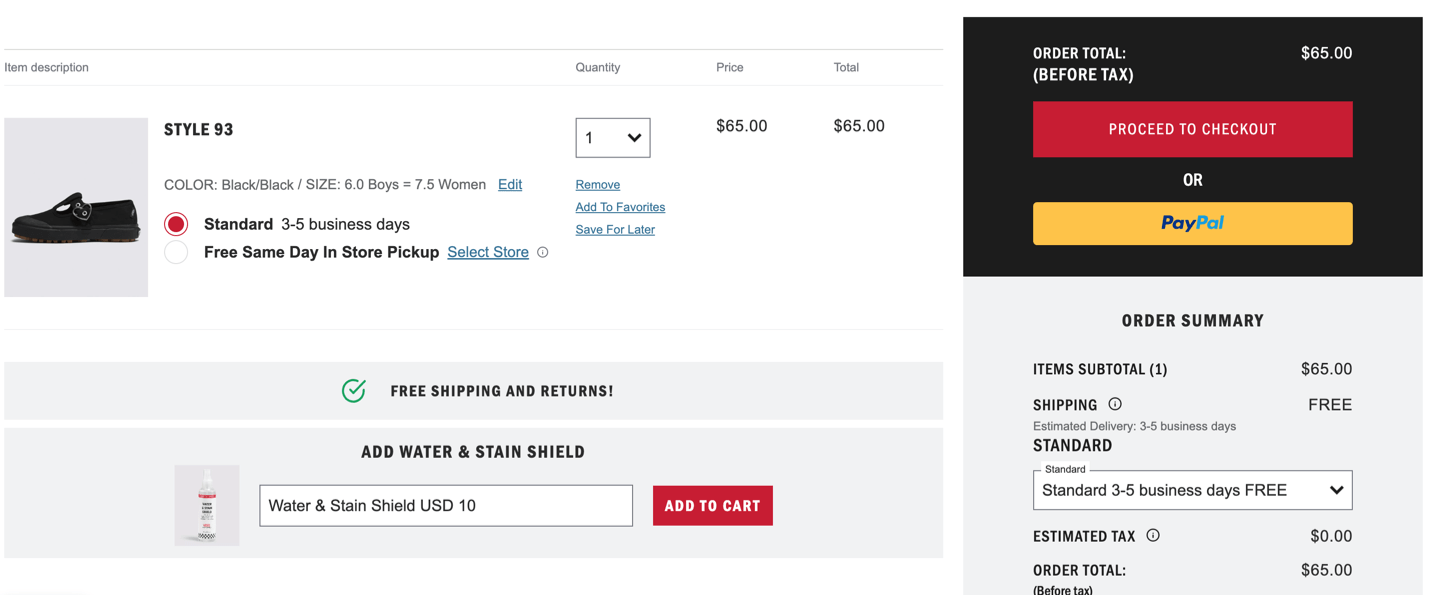The image size is (1433, 595).
Task: Click Proceed to Checkout
Action: 1192,129
